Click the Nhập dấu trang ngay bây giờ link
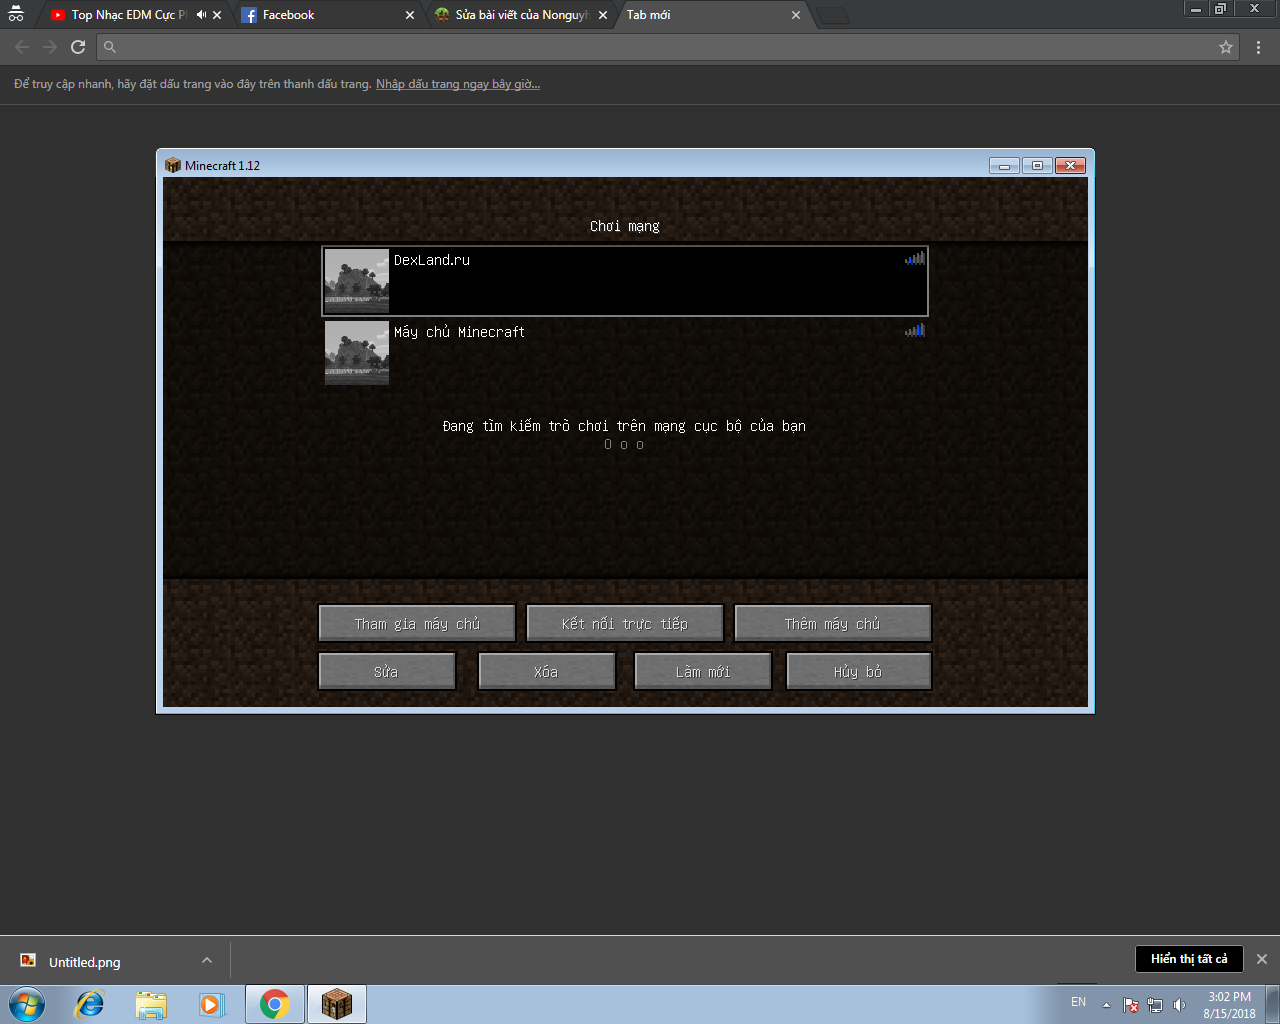Screen dimensions: 1280x1024 point(458,84)
